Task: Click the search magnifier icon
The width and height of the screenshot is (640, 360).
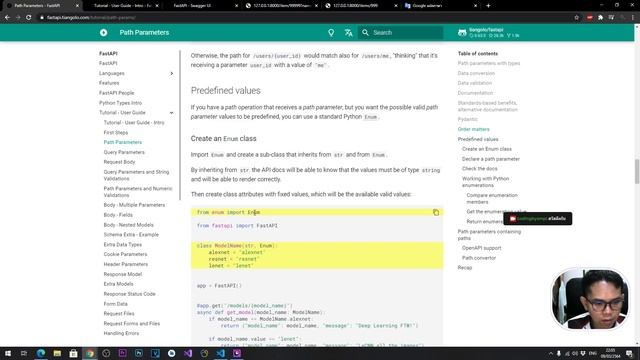Action: pos(365,33)
